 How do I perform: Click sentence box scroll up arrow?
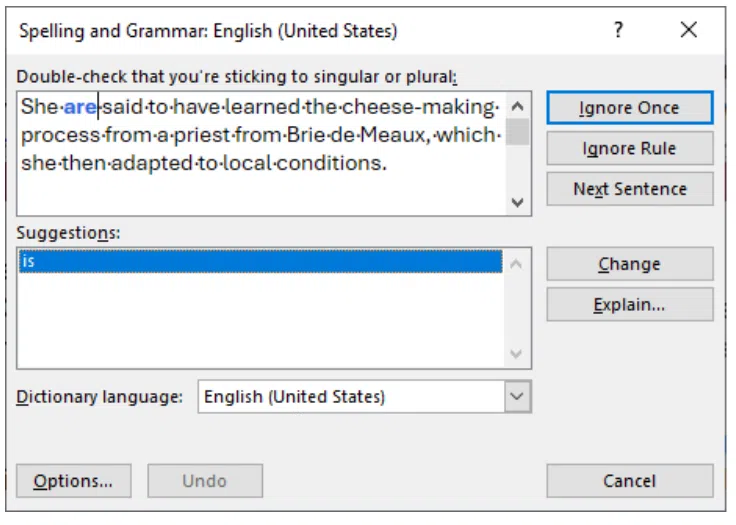517,106
